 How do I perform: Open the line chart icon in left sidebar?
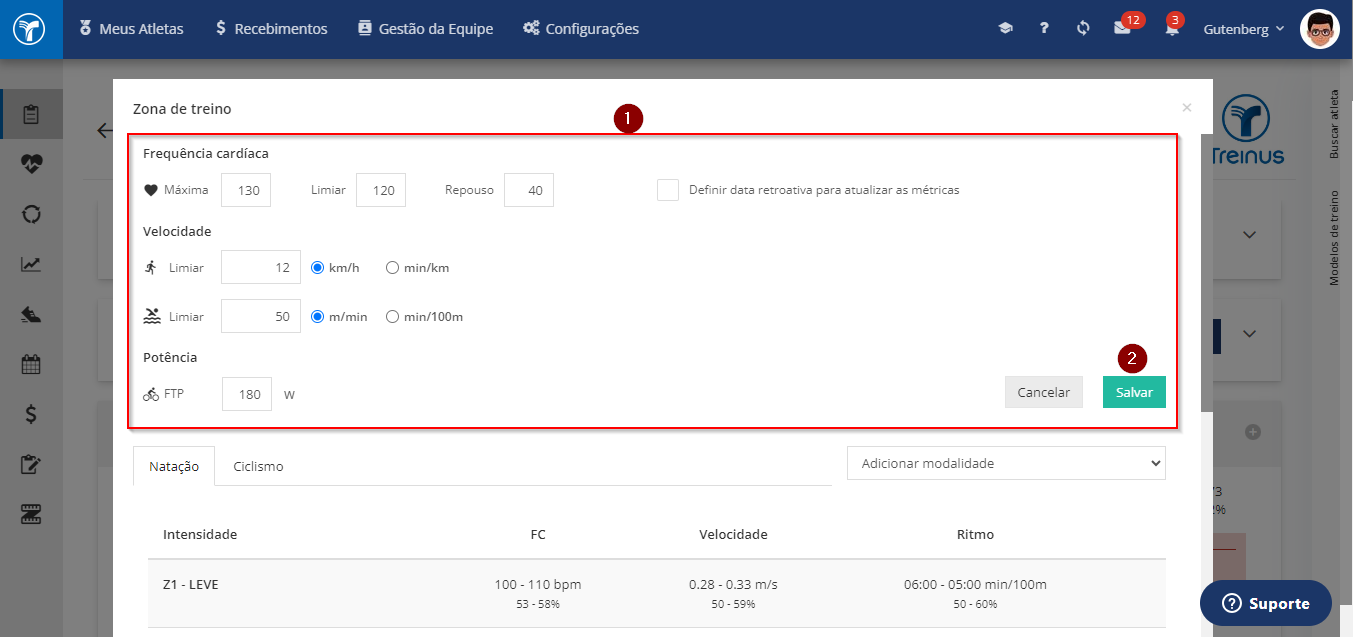click(31, 264)
